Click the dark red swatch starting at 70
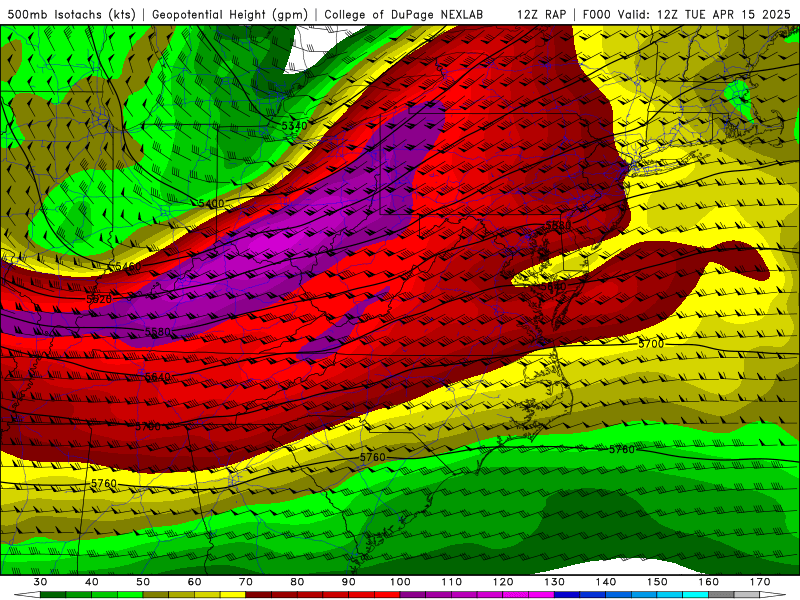The height and width of the screenshot is (600, 800). tap(259, 595)
